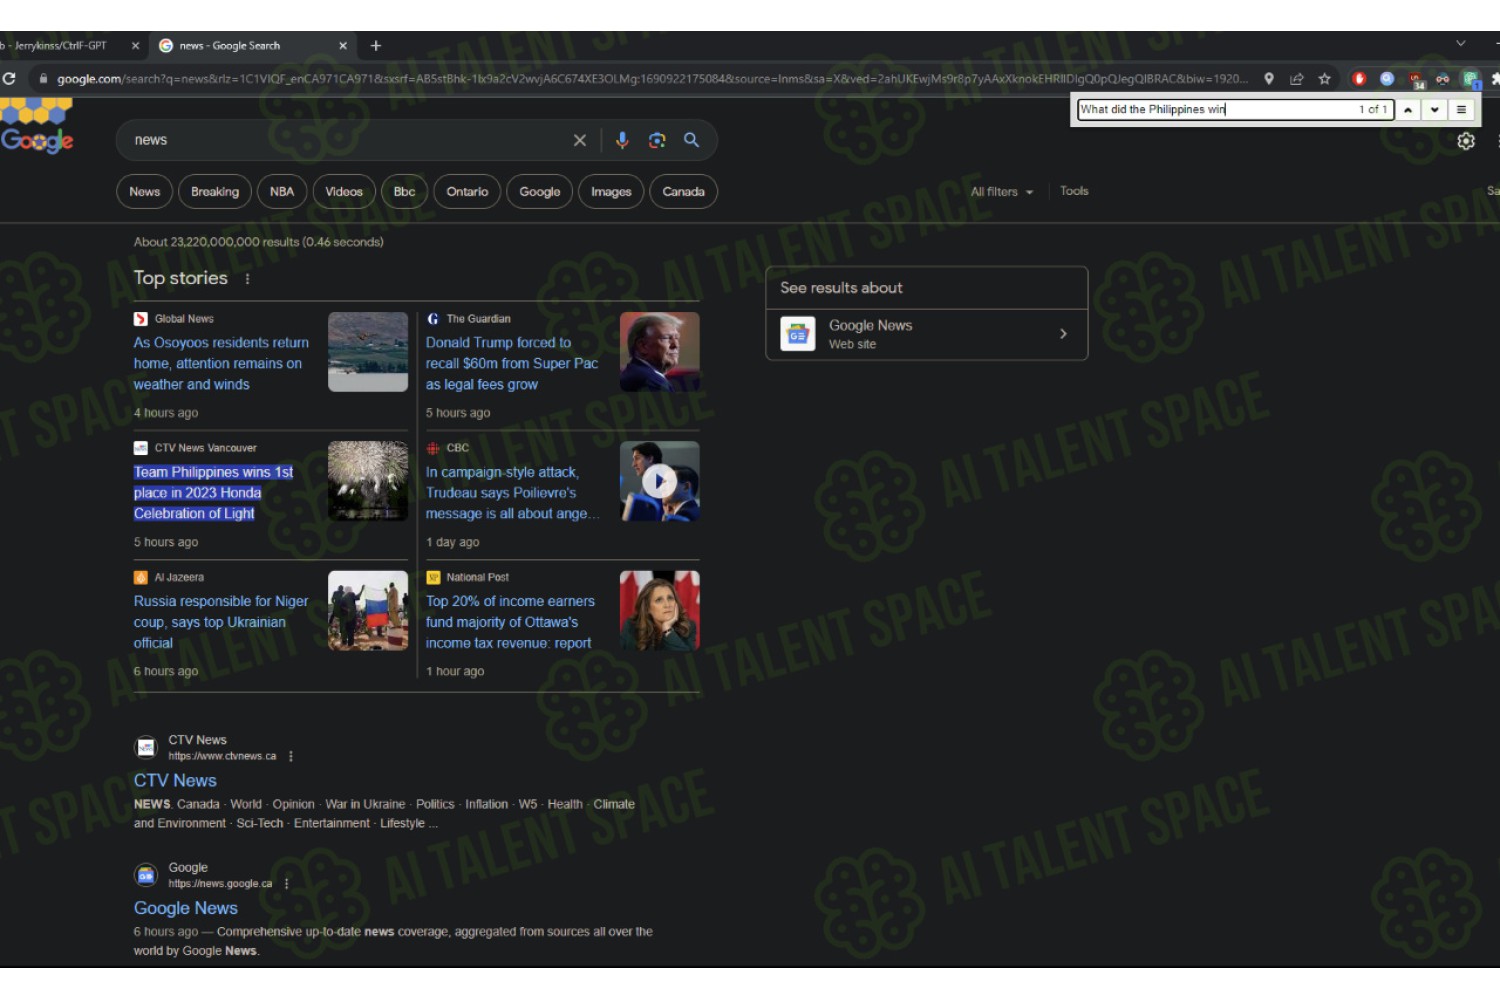Click the Osoyoos wildfire story thumbnail
1500x1000 pixels.
click(x=368, y=352)
